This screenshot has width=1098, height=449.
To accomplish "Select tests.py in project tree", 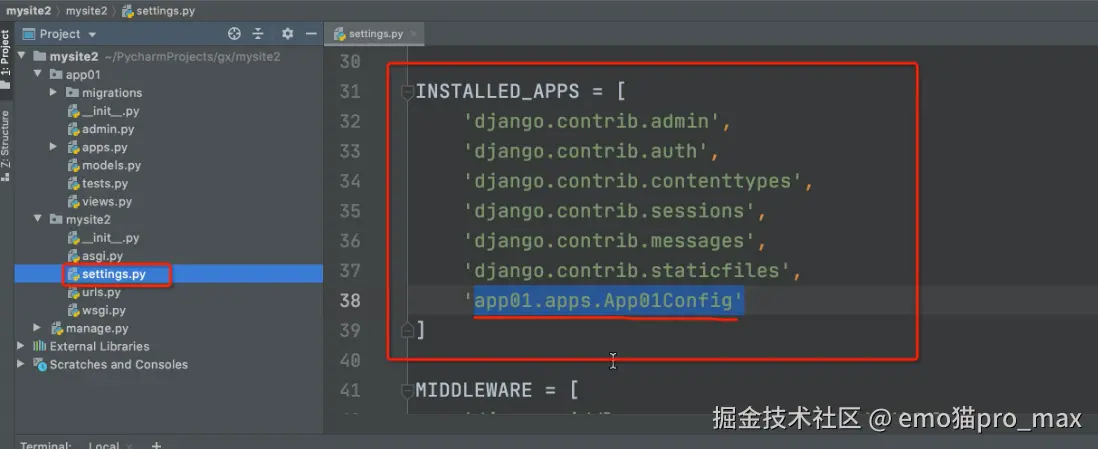I will pos(105,184).
